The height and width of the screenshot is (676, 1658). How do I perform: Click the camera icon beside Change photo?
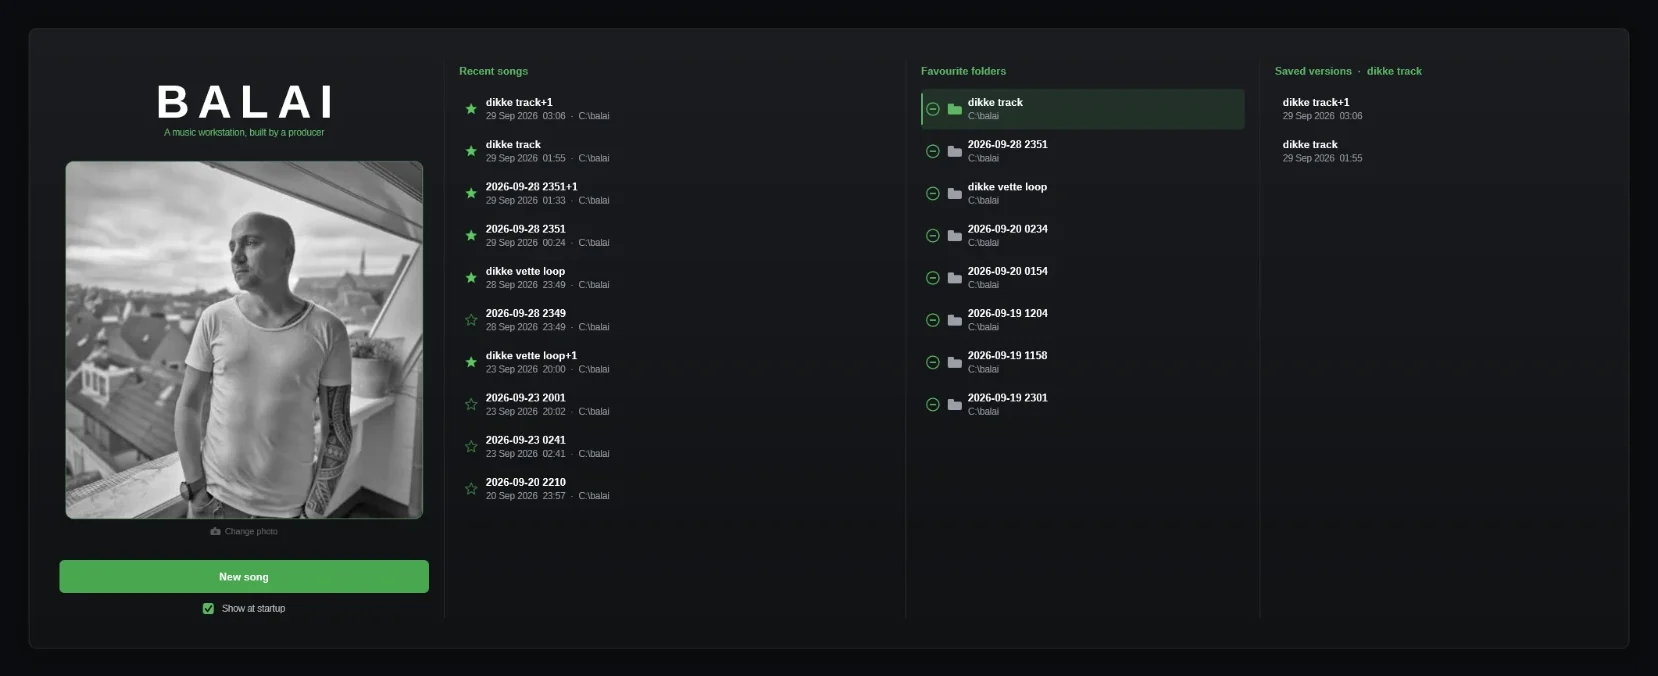click(x=215, y=531)
